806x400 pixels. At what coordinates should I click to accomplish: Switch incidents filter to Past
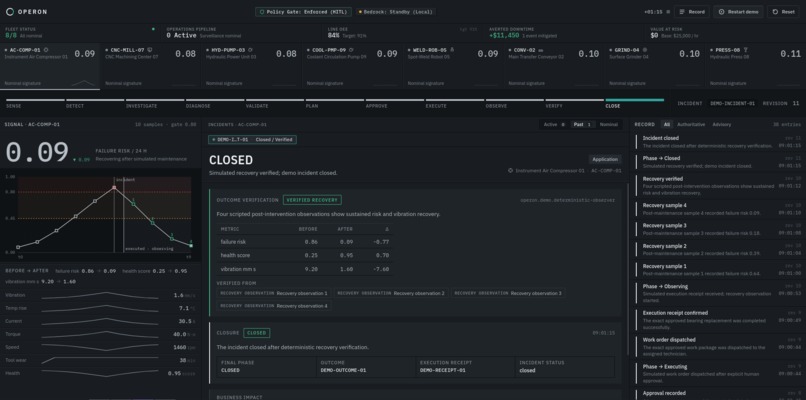coord(582,124)
